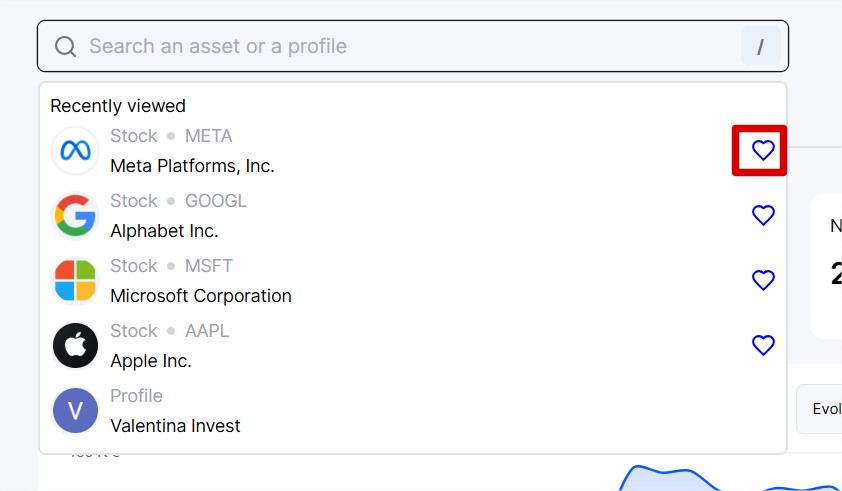Select Microsoft Corporation from recently viewed
Image resolution: width=842 pixels, height=491 pixels.
[412, 281]
